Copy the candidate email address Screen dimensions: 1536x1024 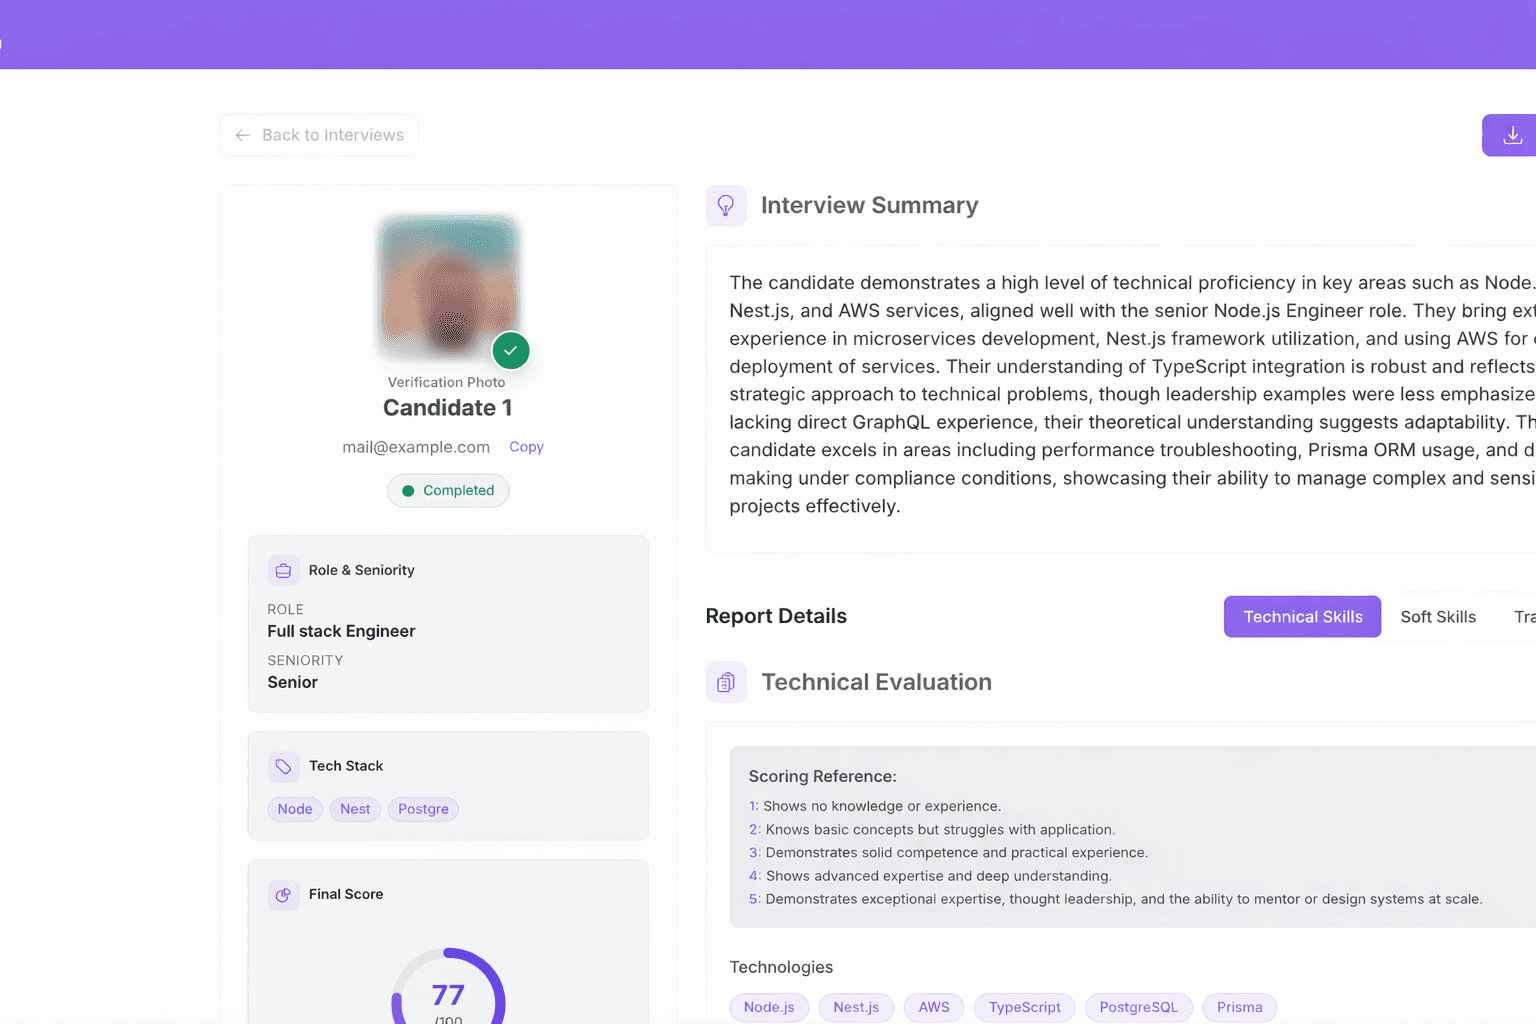tap(526, 447)
